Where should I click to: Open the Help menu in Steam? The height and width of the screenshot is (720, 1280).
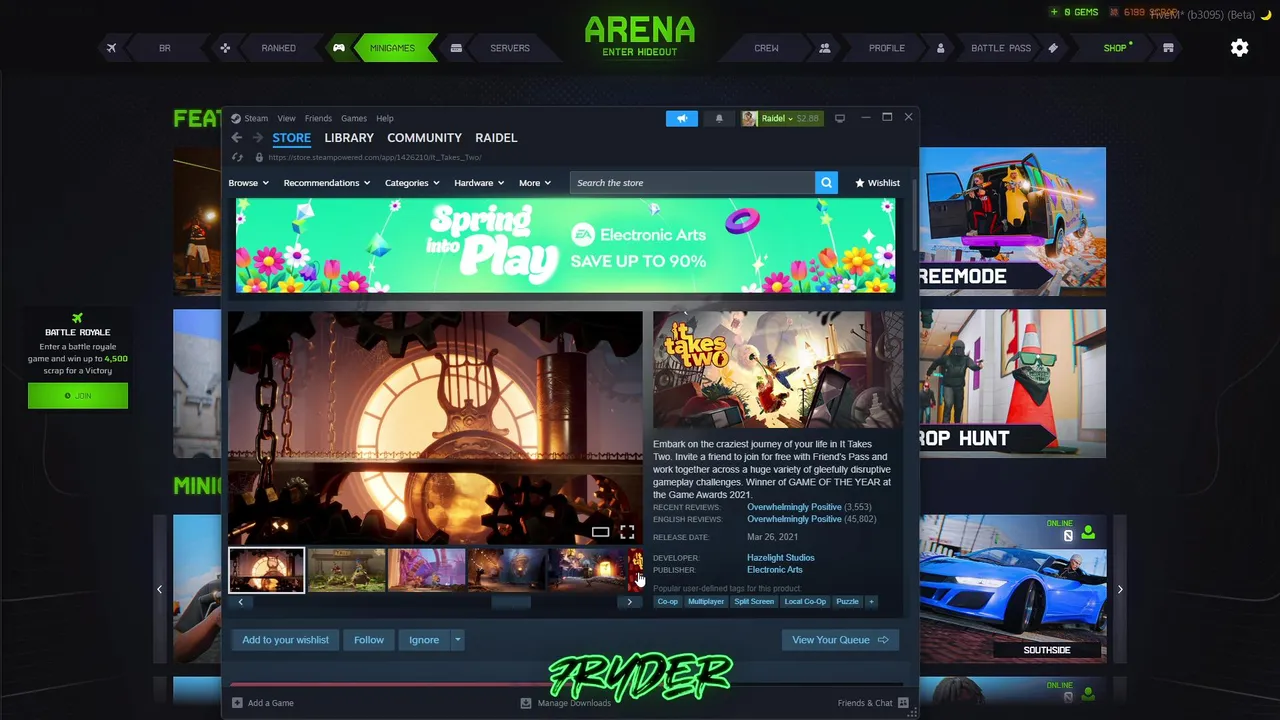pyautogui.click(x=385, y=118)
